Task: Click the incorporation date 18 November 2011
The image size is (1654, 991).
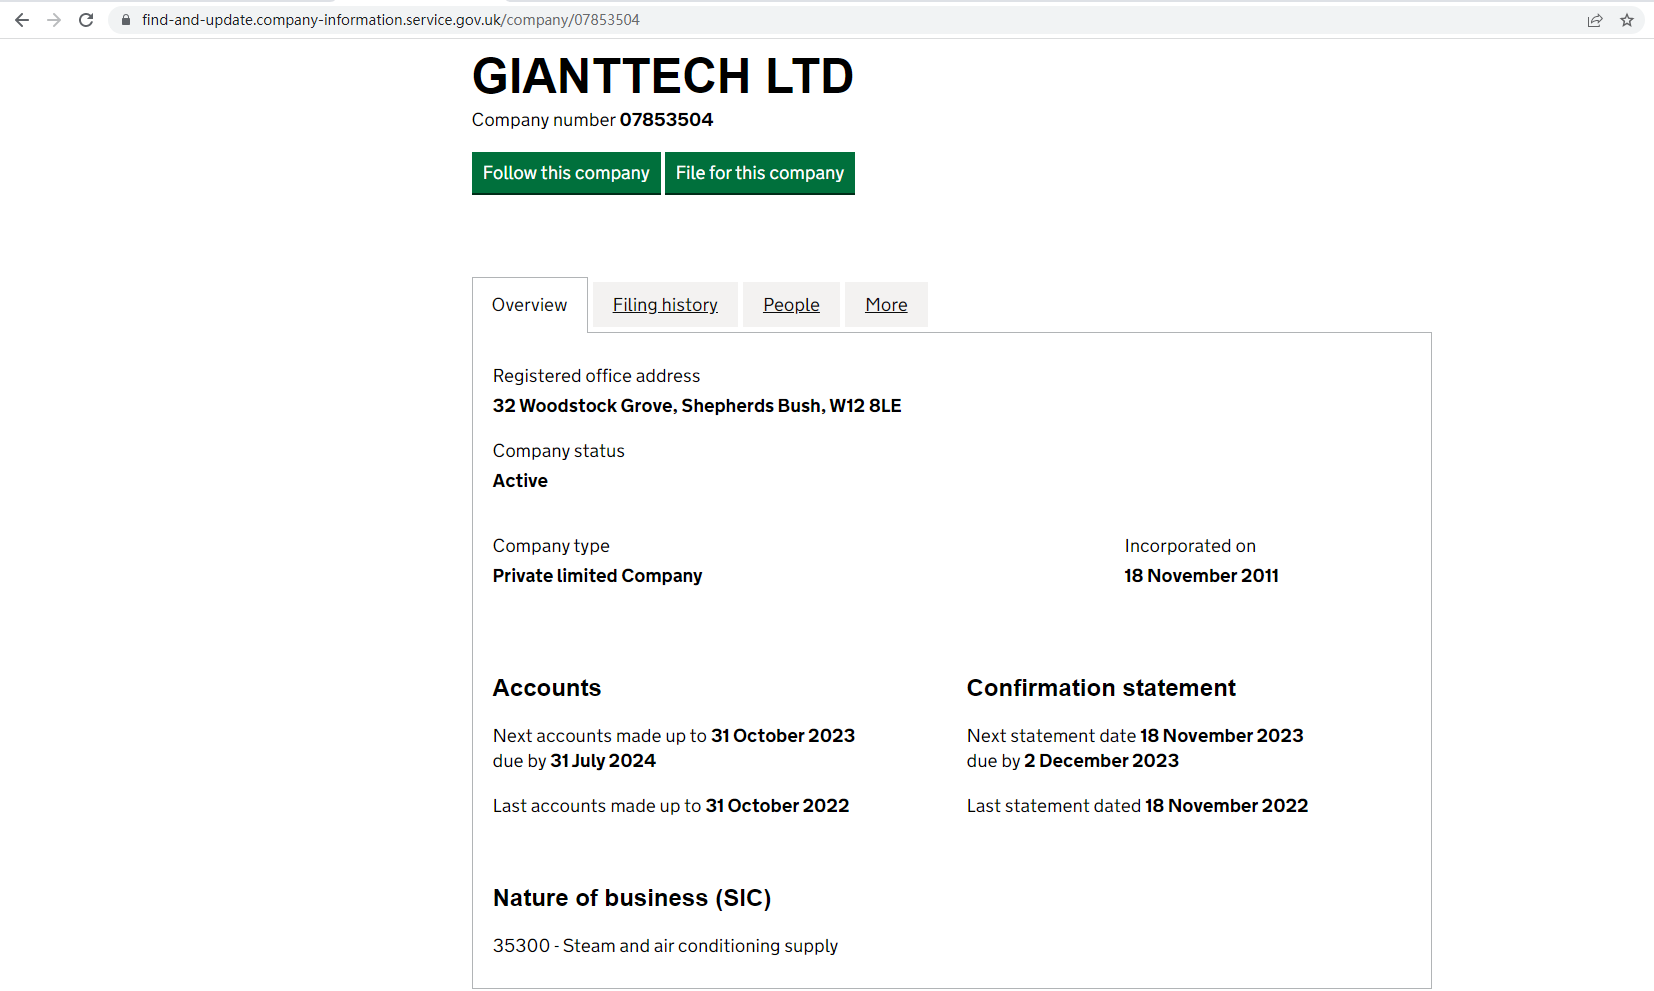Action: click(1201, 576)
